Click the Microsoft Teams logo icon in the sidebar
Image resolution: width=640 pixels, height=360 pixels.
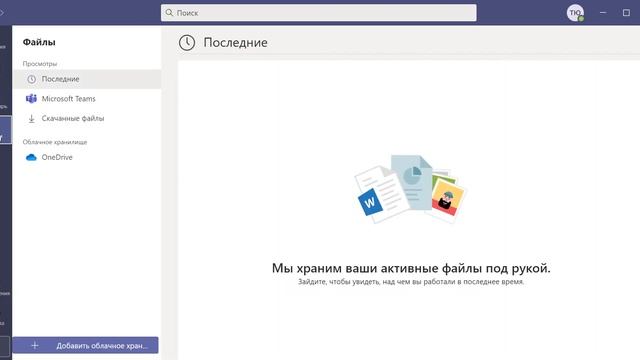click(x=31, y=99)
